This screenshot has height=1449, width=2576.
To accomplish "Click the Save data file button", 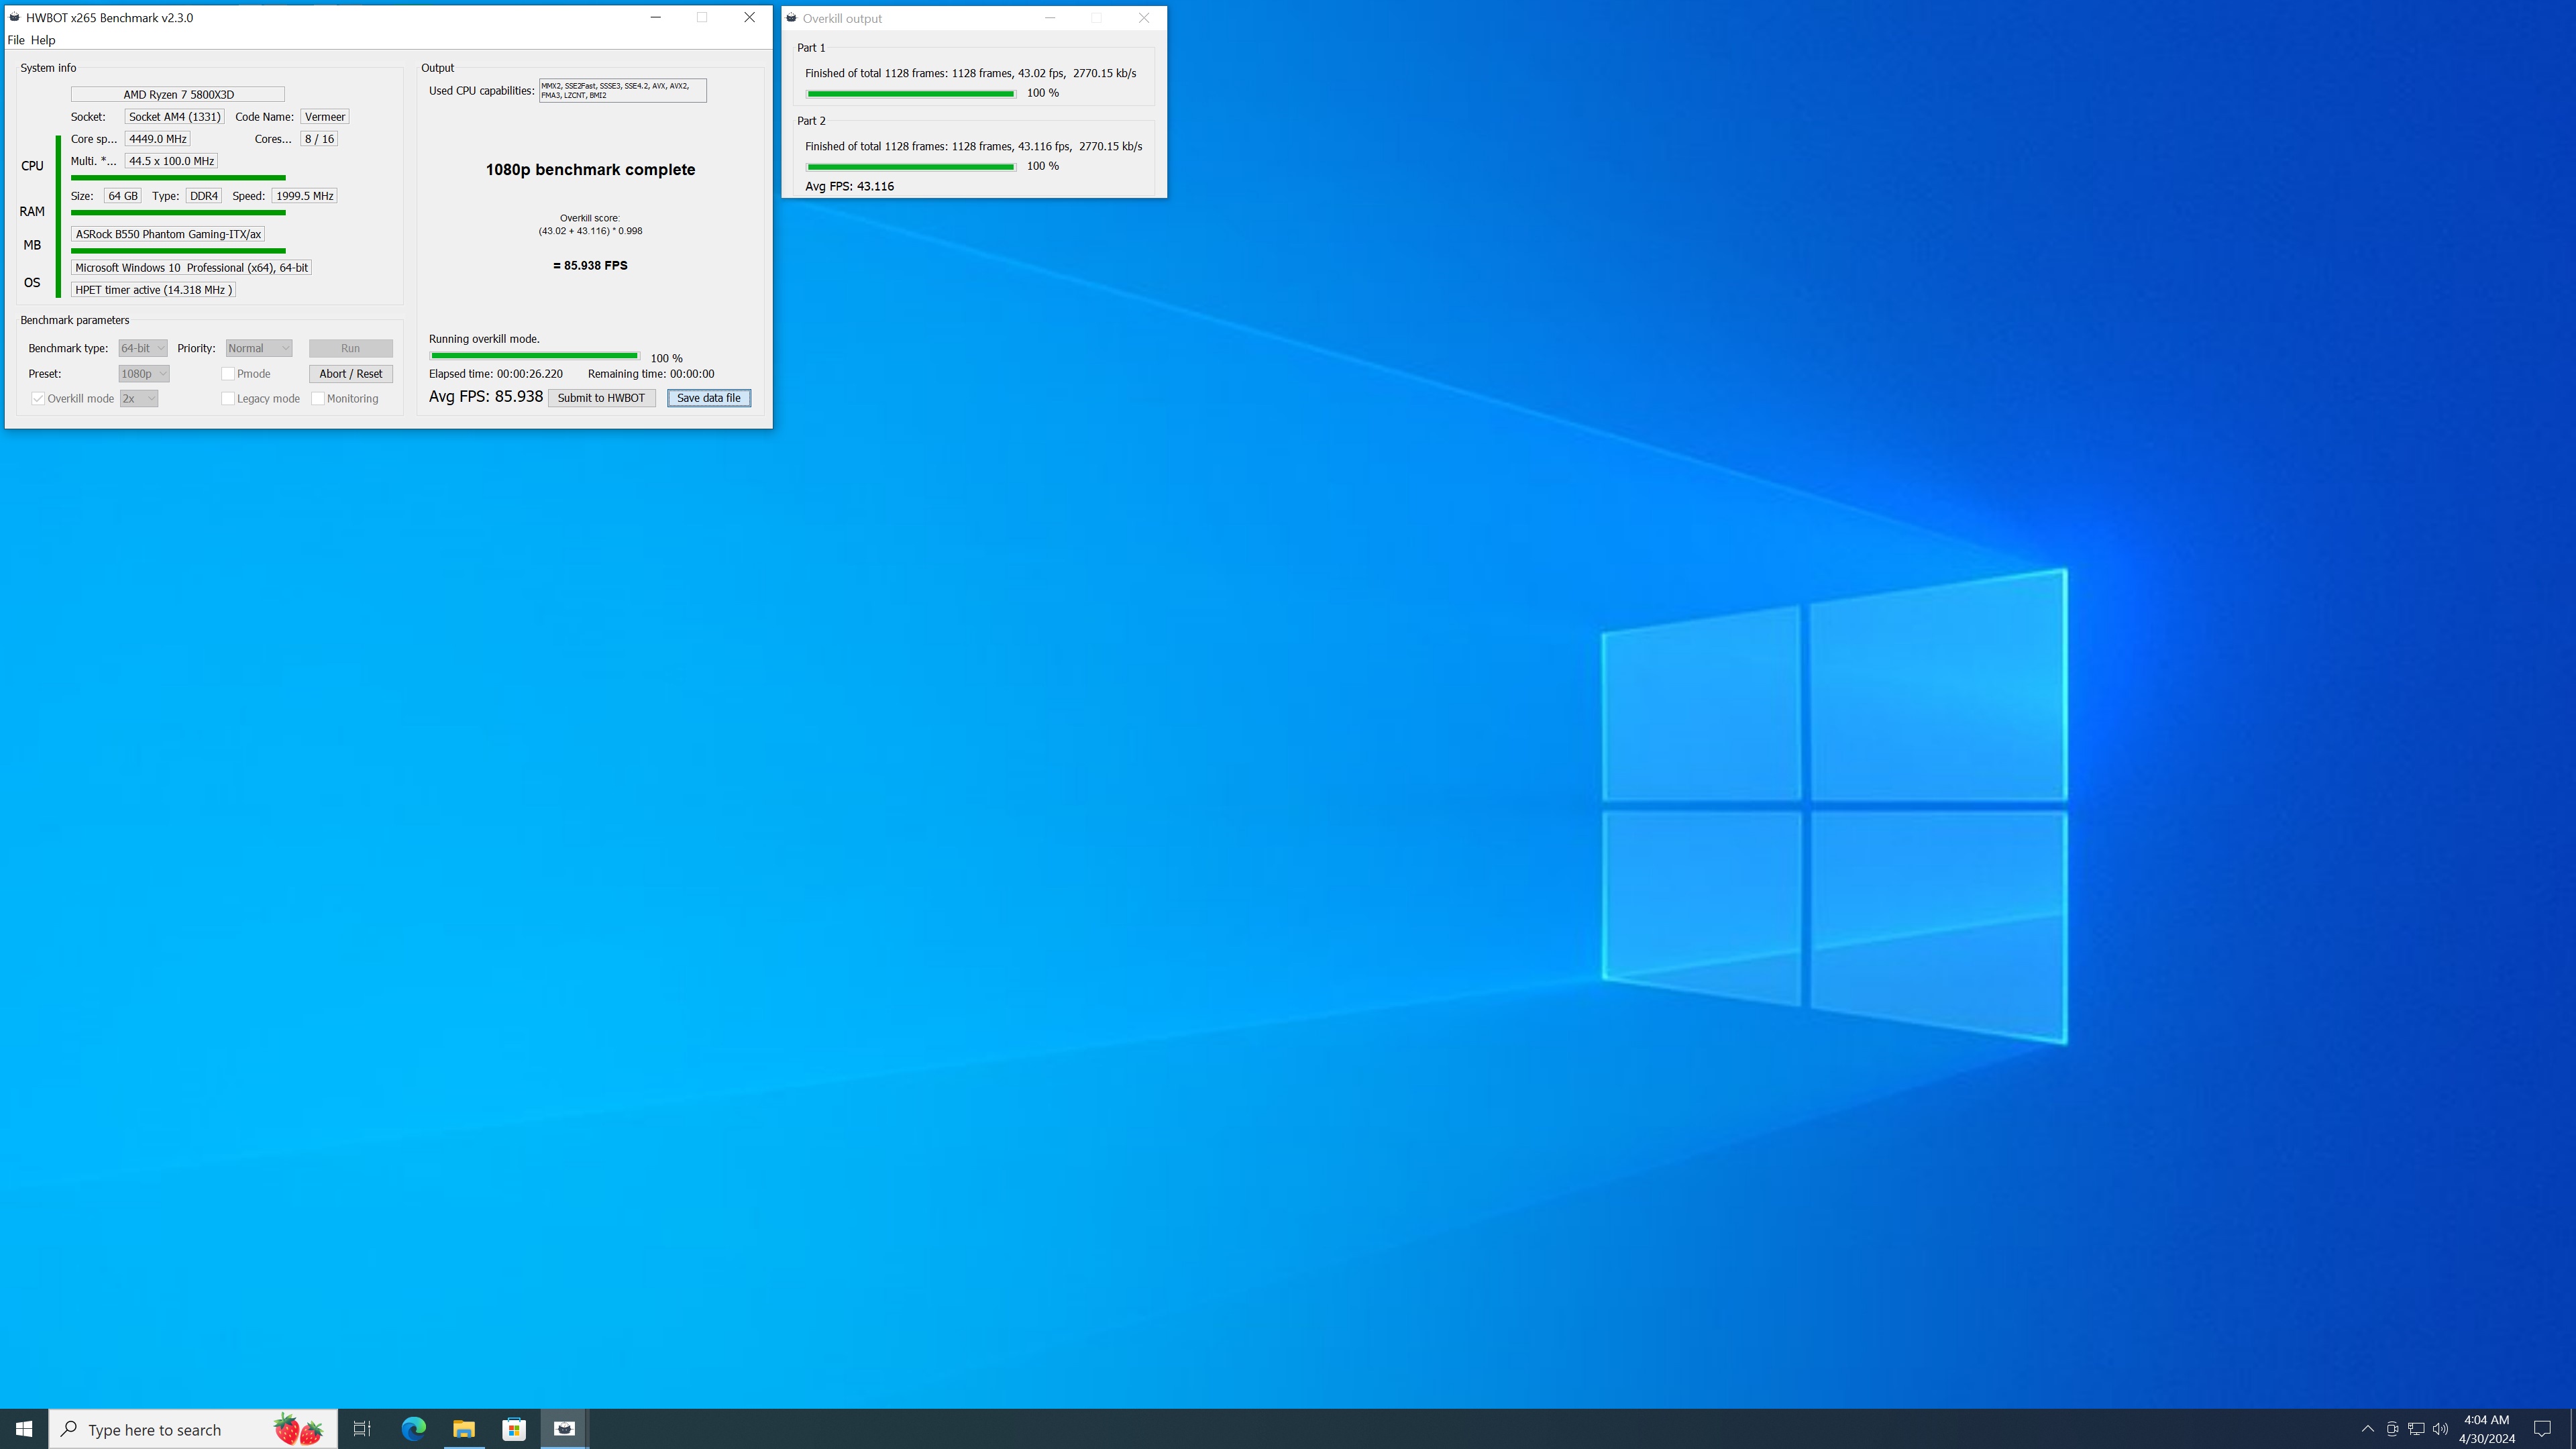I will coord(709,398).
